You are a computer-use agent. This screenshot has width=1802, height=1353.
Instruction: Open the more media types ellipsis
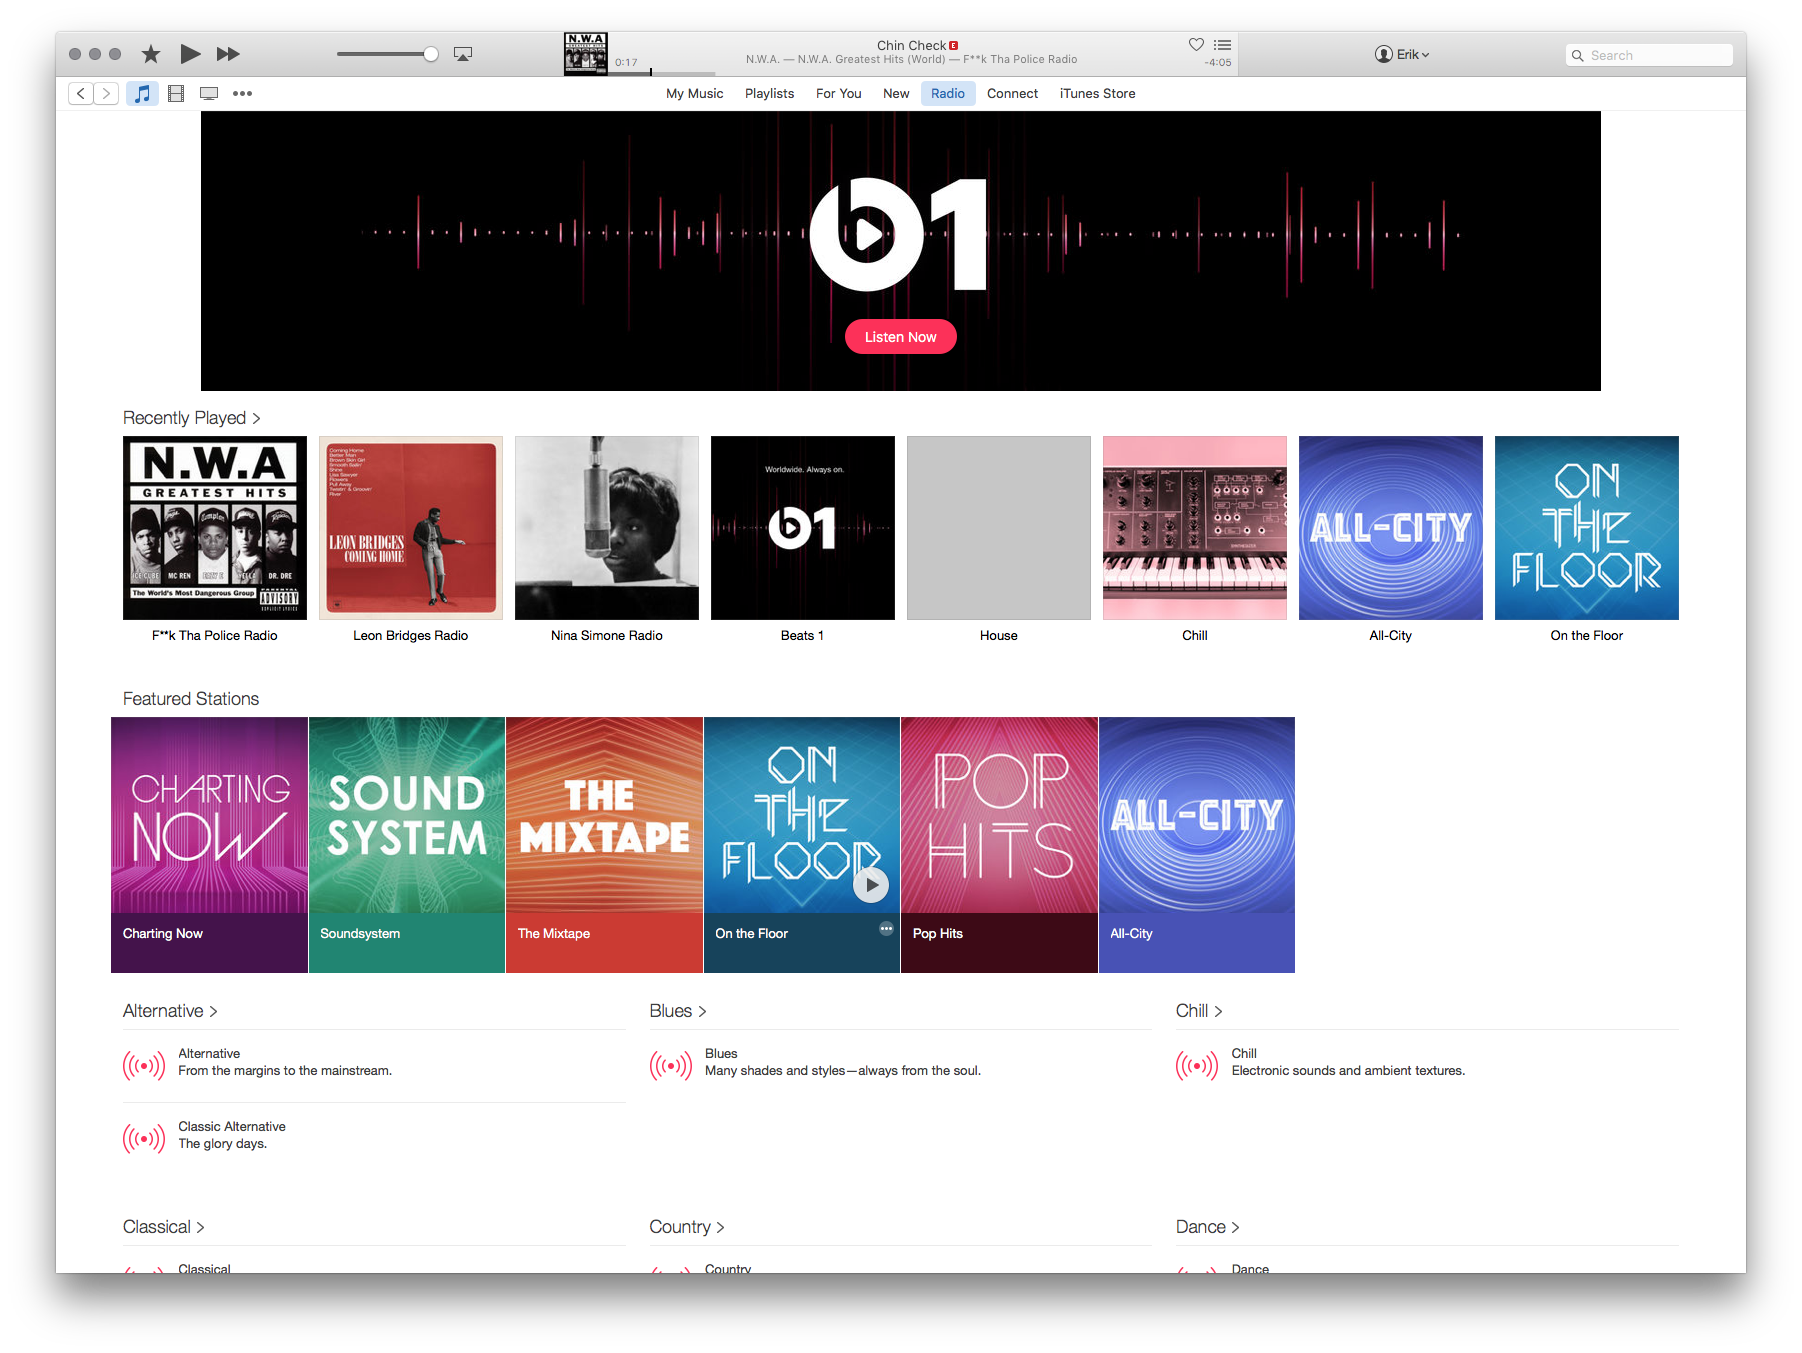(242, 93)
